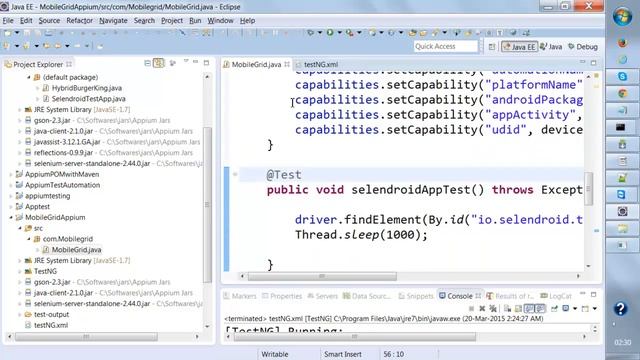The width and height of the screenshot is (640, 360).
Task: Toggle show console on standard error
Action: pyautogui.click(x=540, y=309)
